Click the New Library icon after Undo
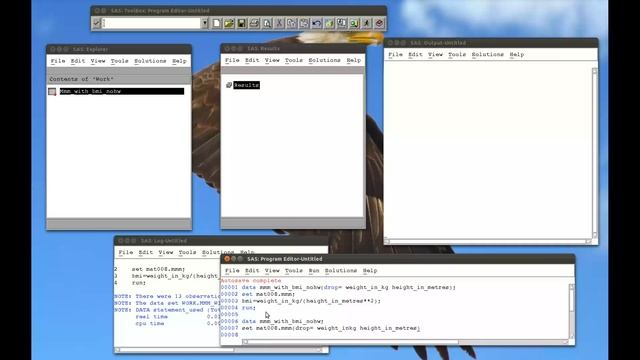Viewport: 640px width, 360px height. click(x=329, y=23)
